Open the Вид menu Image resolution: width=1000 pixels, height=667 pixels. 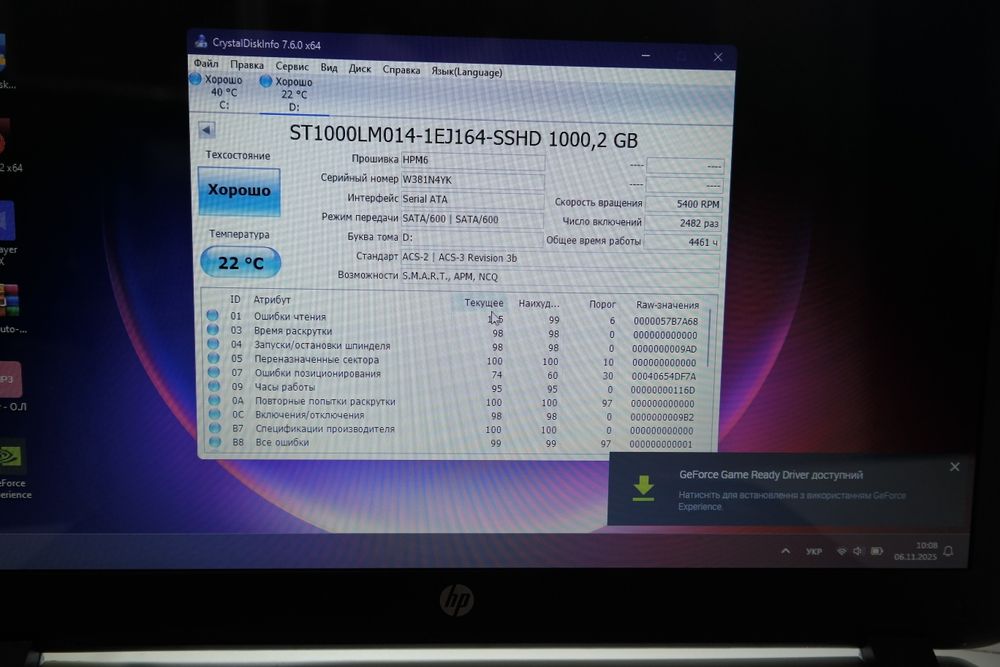click(329, 68)
